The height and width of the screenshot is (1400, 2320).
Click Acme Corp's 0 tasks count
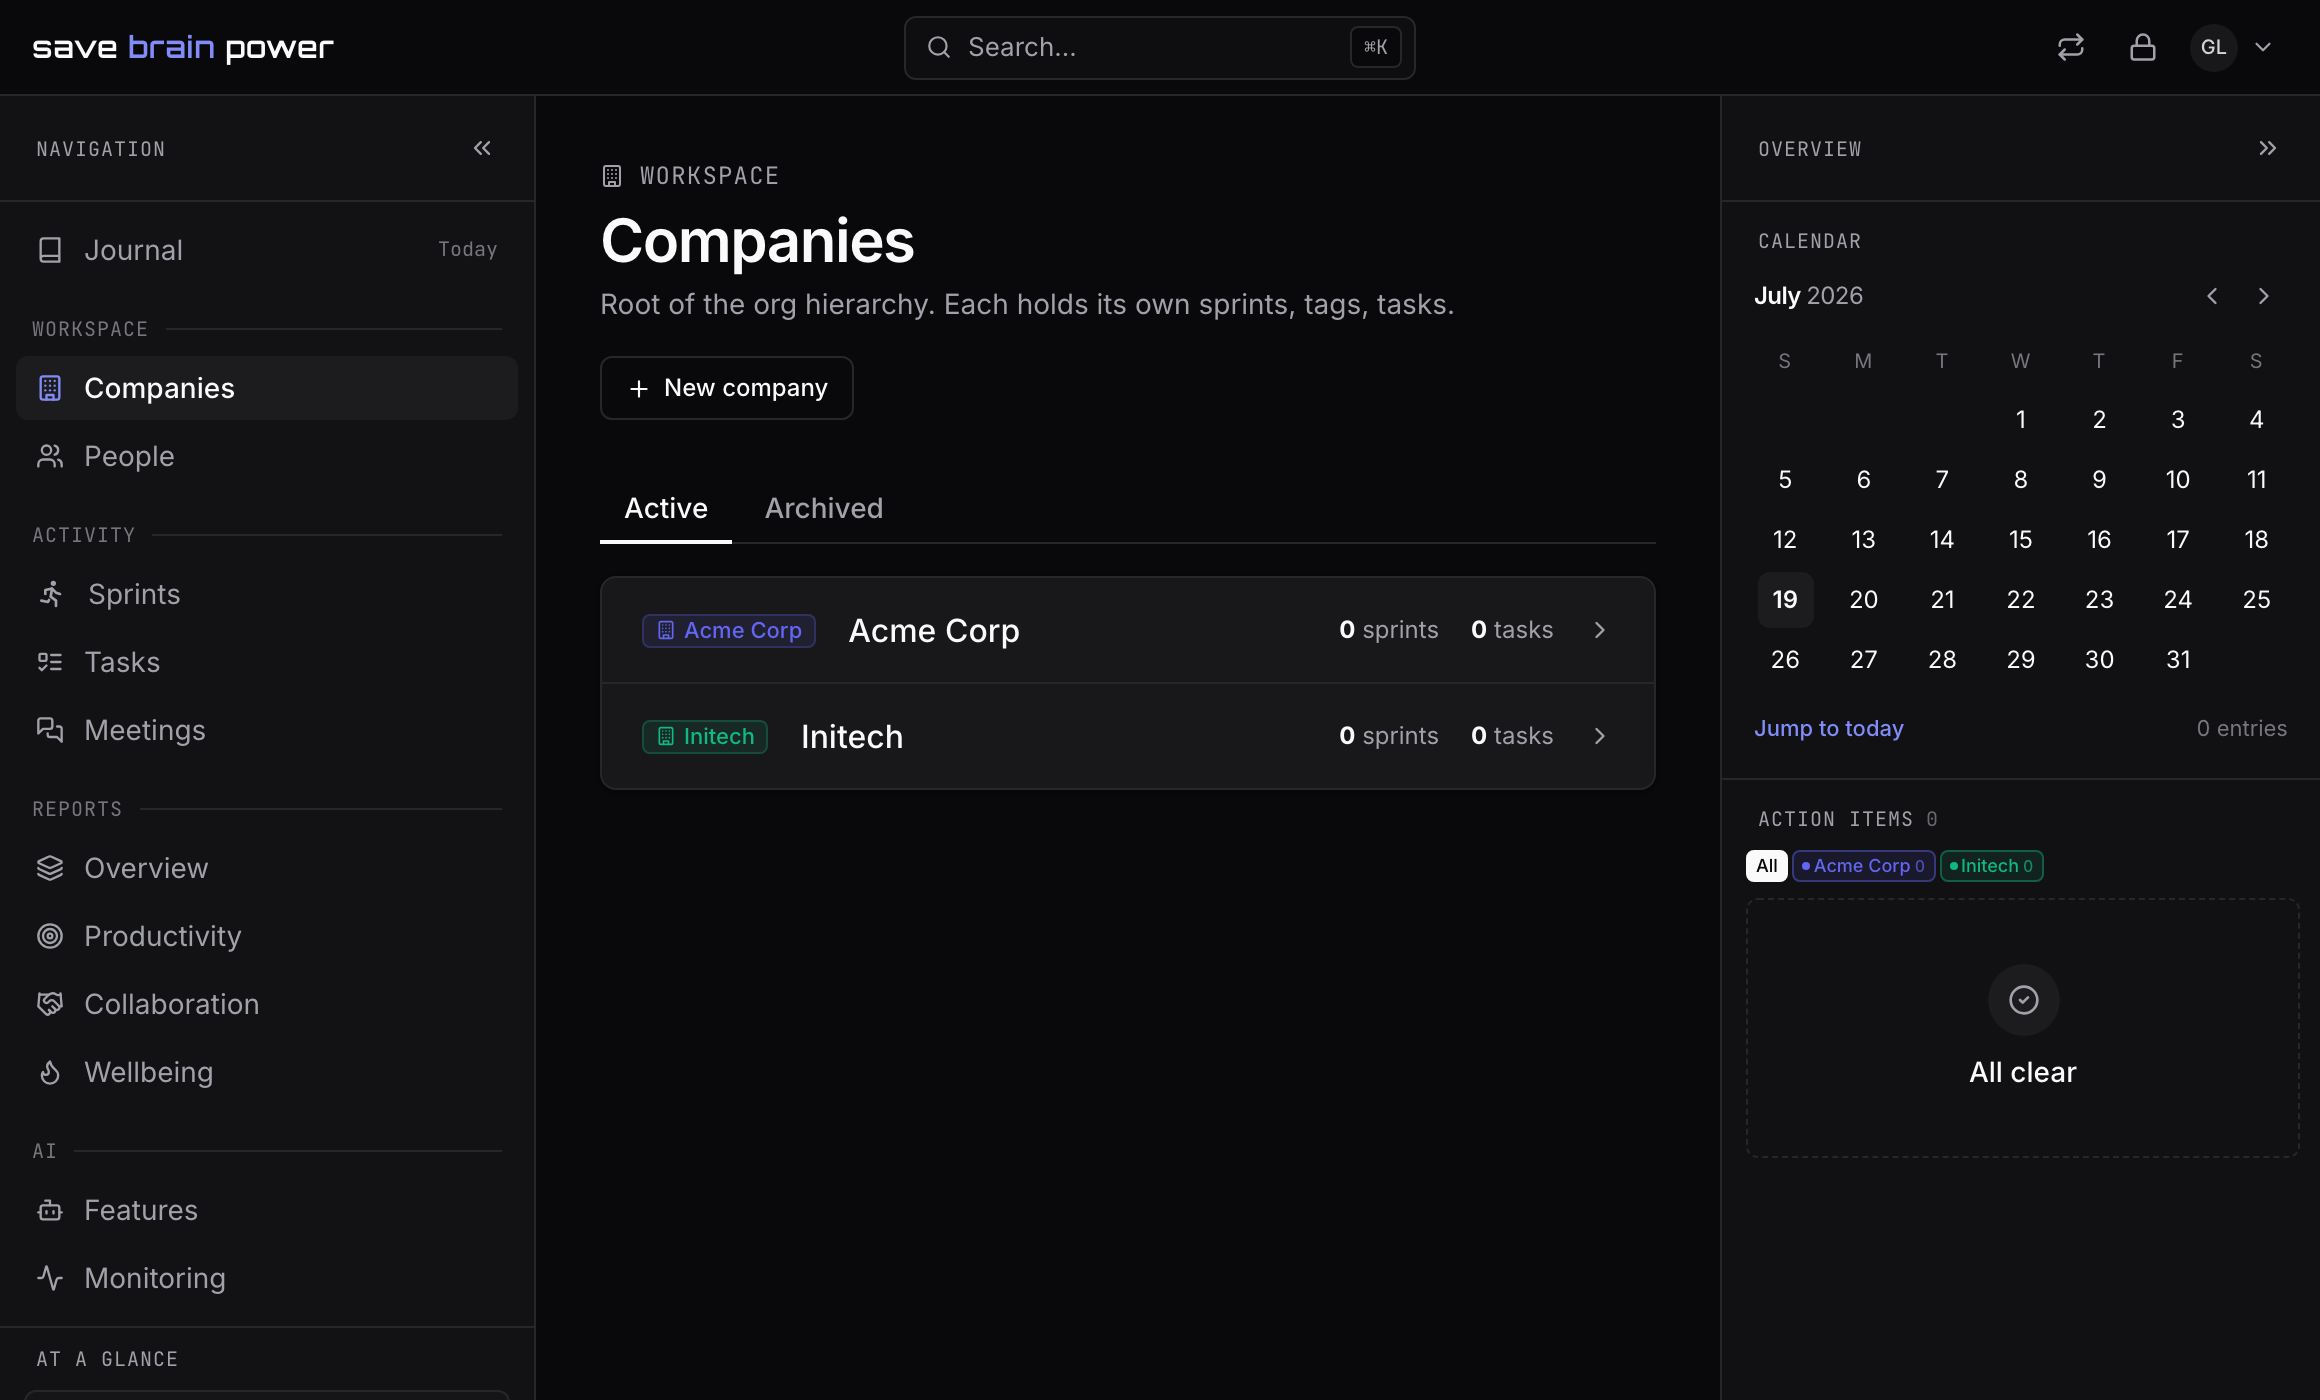[1512, 630]
